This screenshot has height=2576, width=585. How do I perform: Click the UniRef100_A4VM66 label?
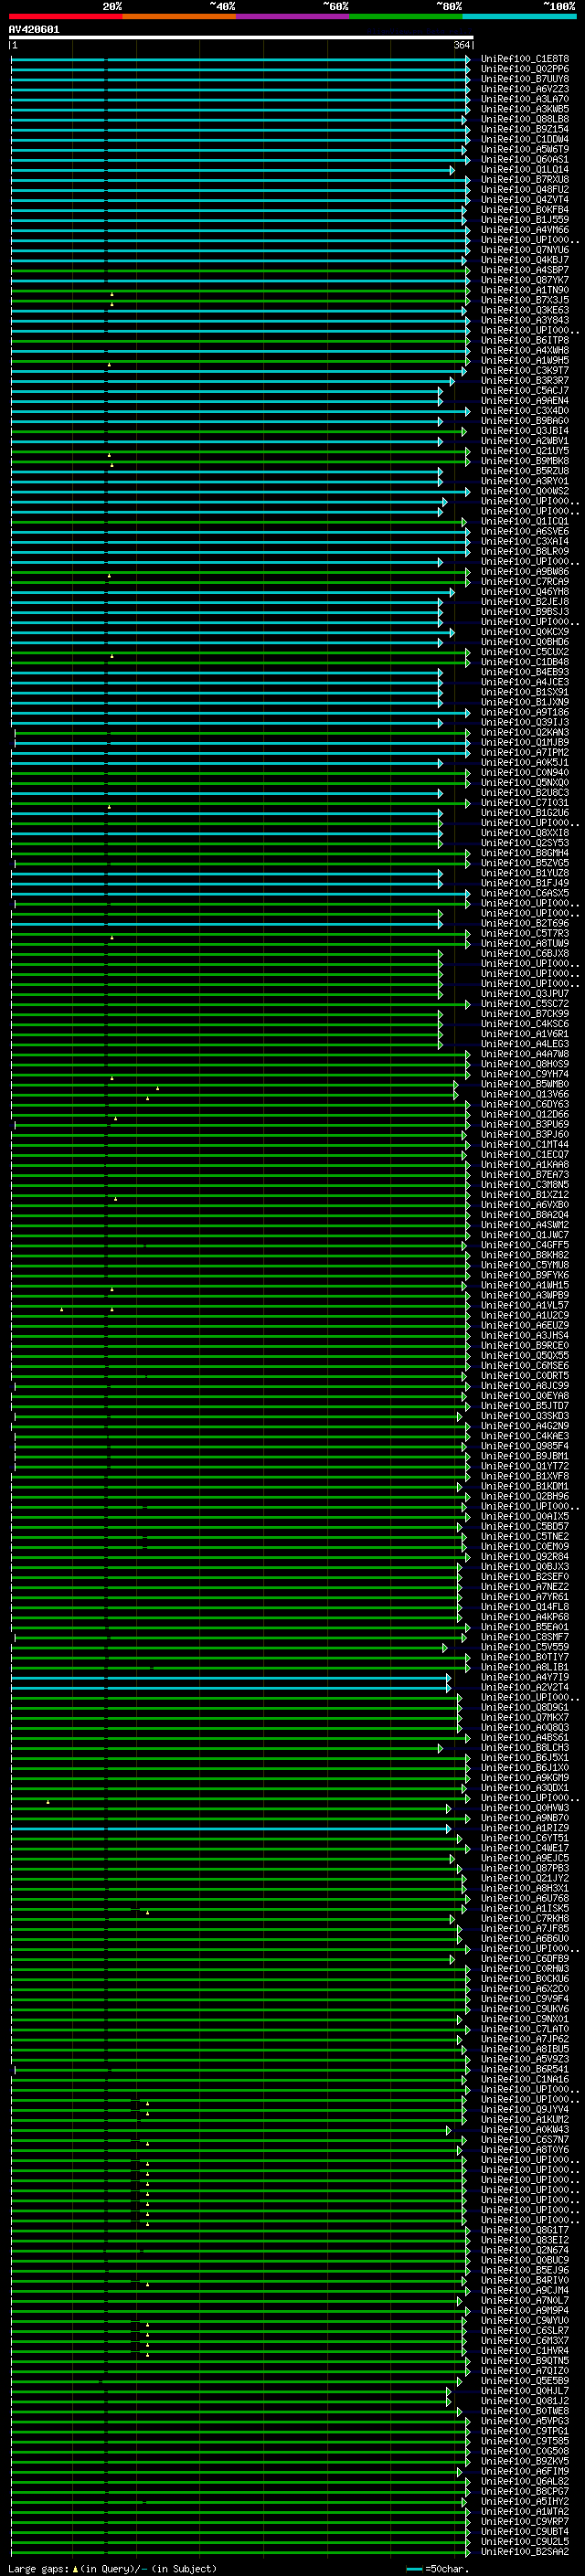(525, 230)
